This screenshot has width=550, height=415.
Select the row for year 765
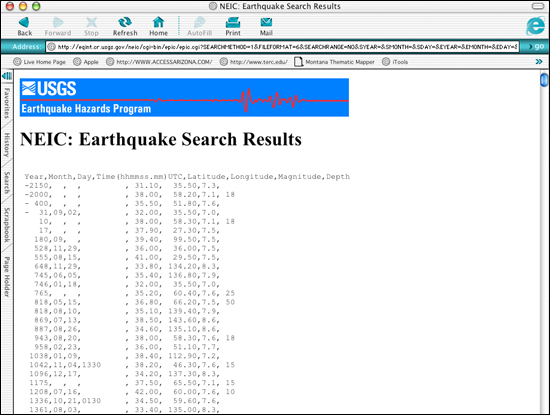click(x=134, y=293)
